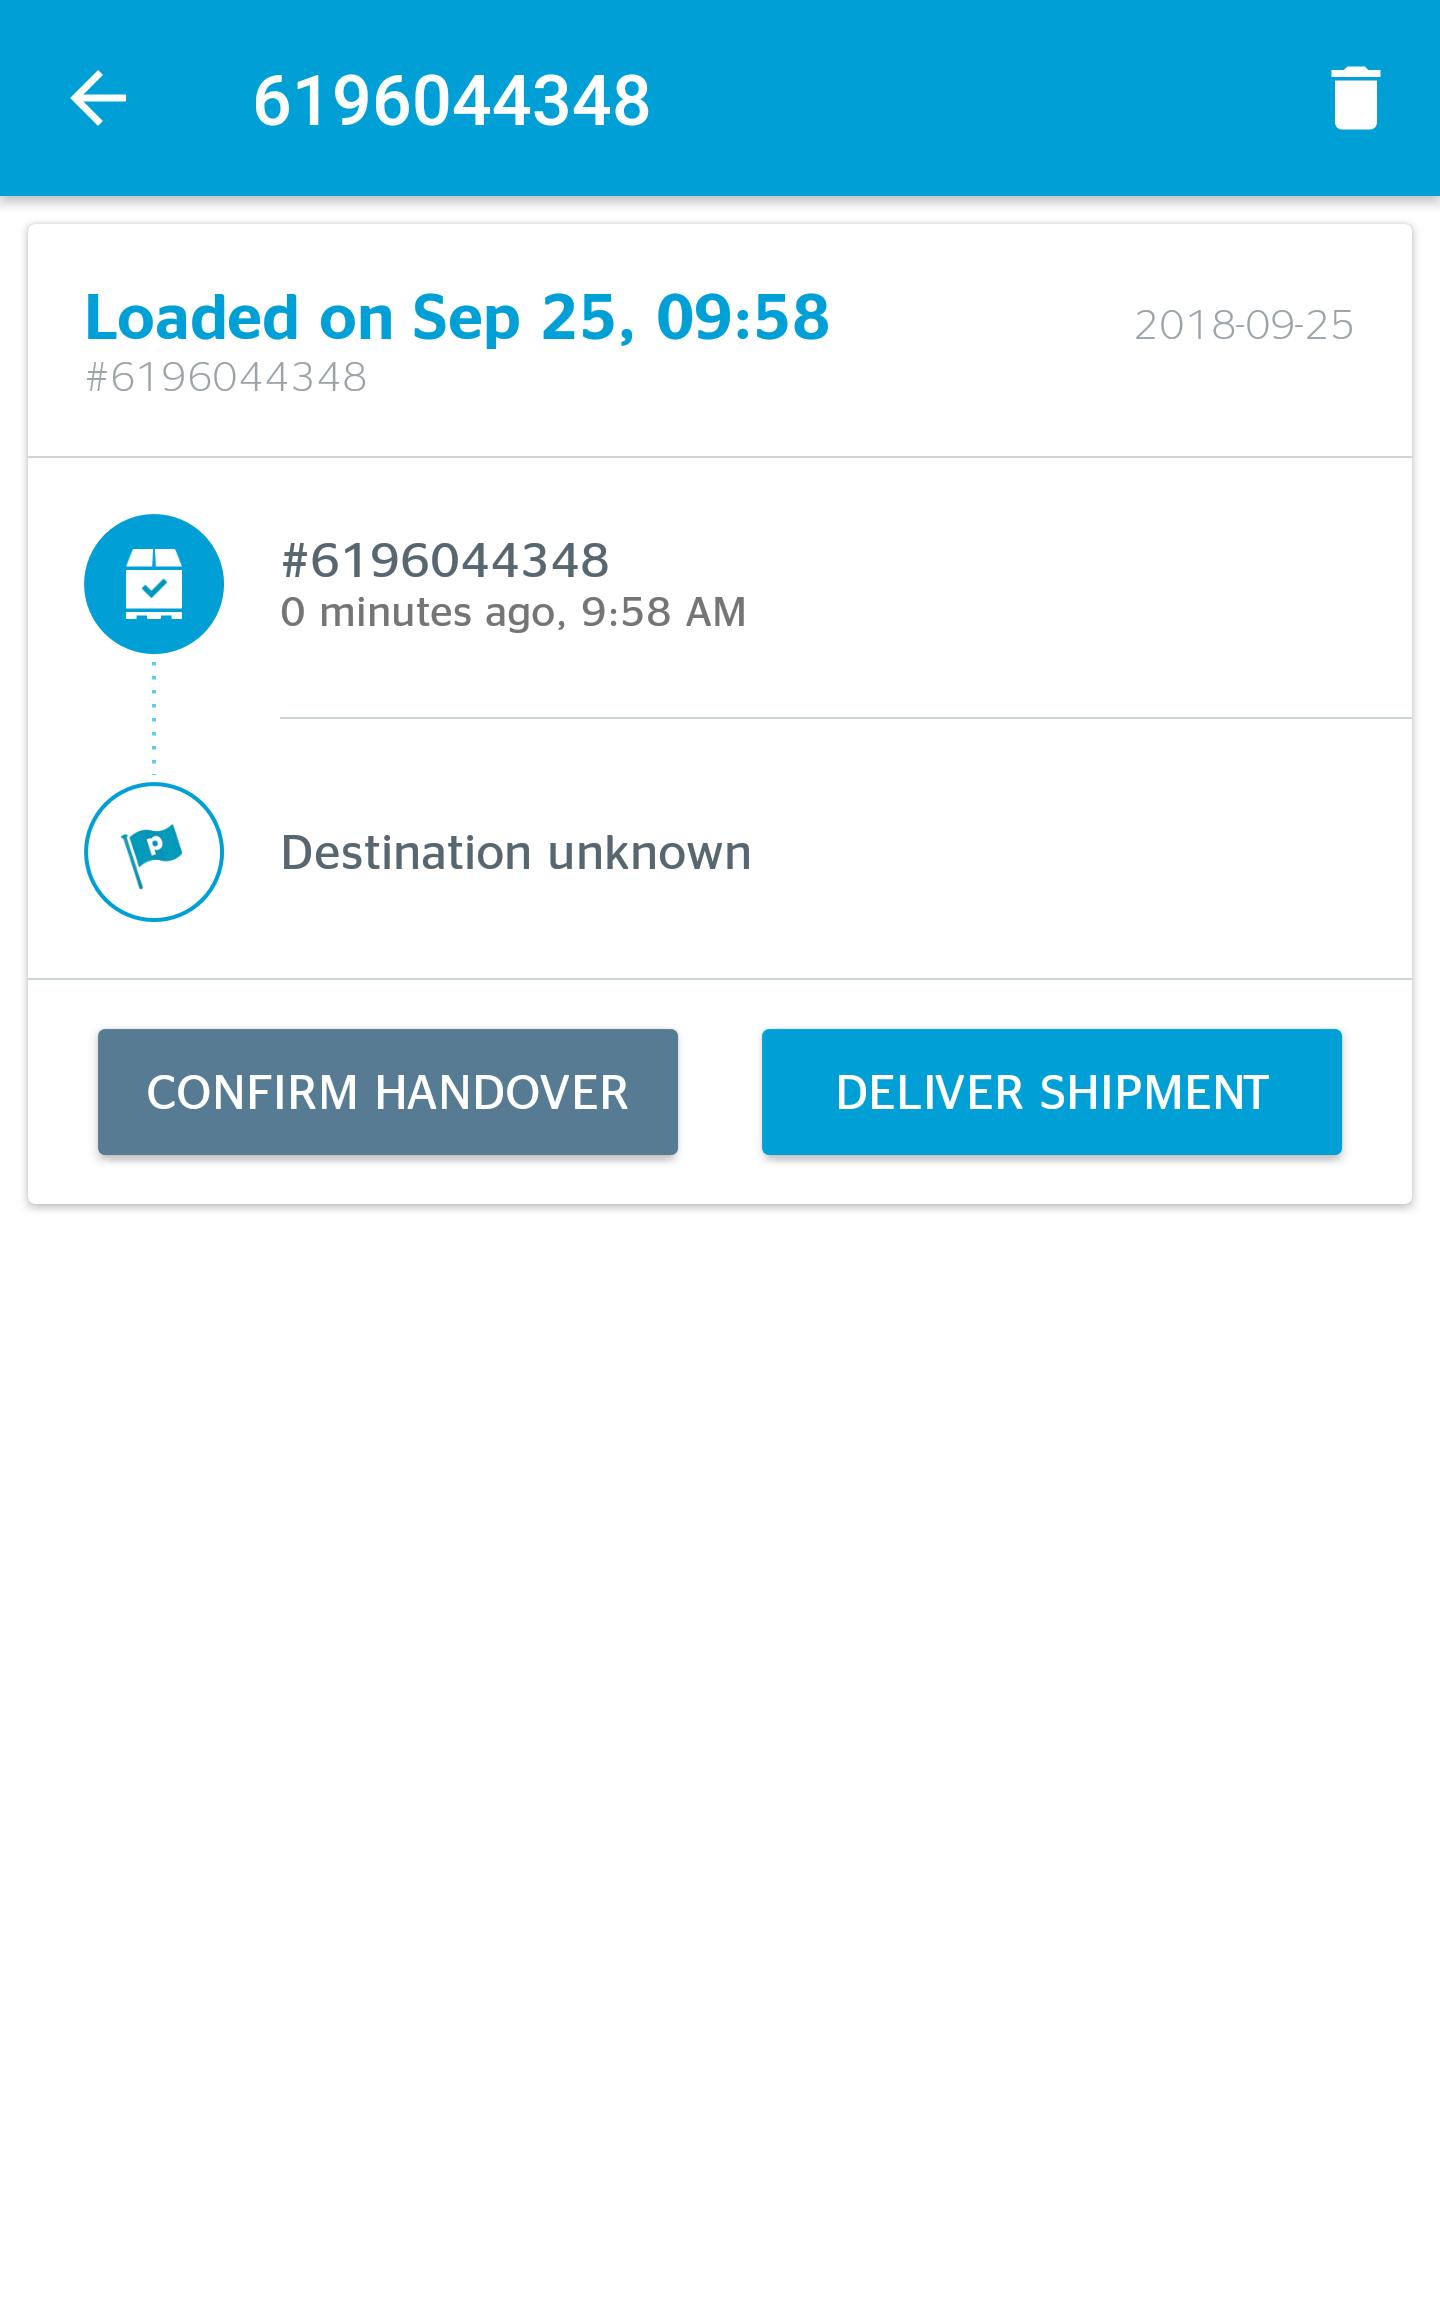
Task: Open the Loaded on Sep 25, 09:58 heading
Action: coord(457,317)
